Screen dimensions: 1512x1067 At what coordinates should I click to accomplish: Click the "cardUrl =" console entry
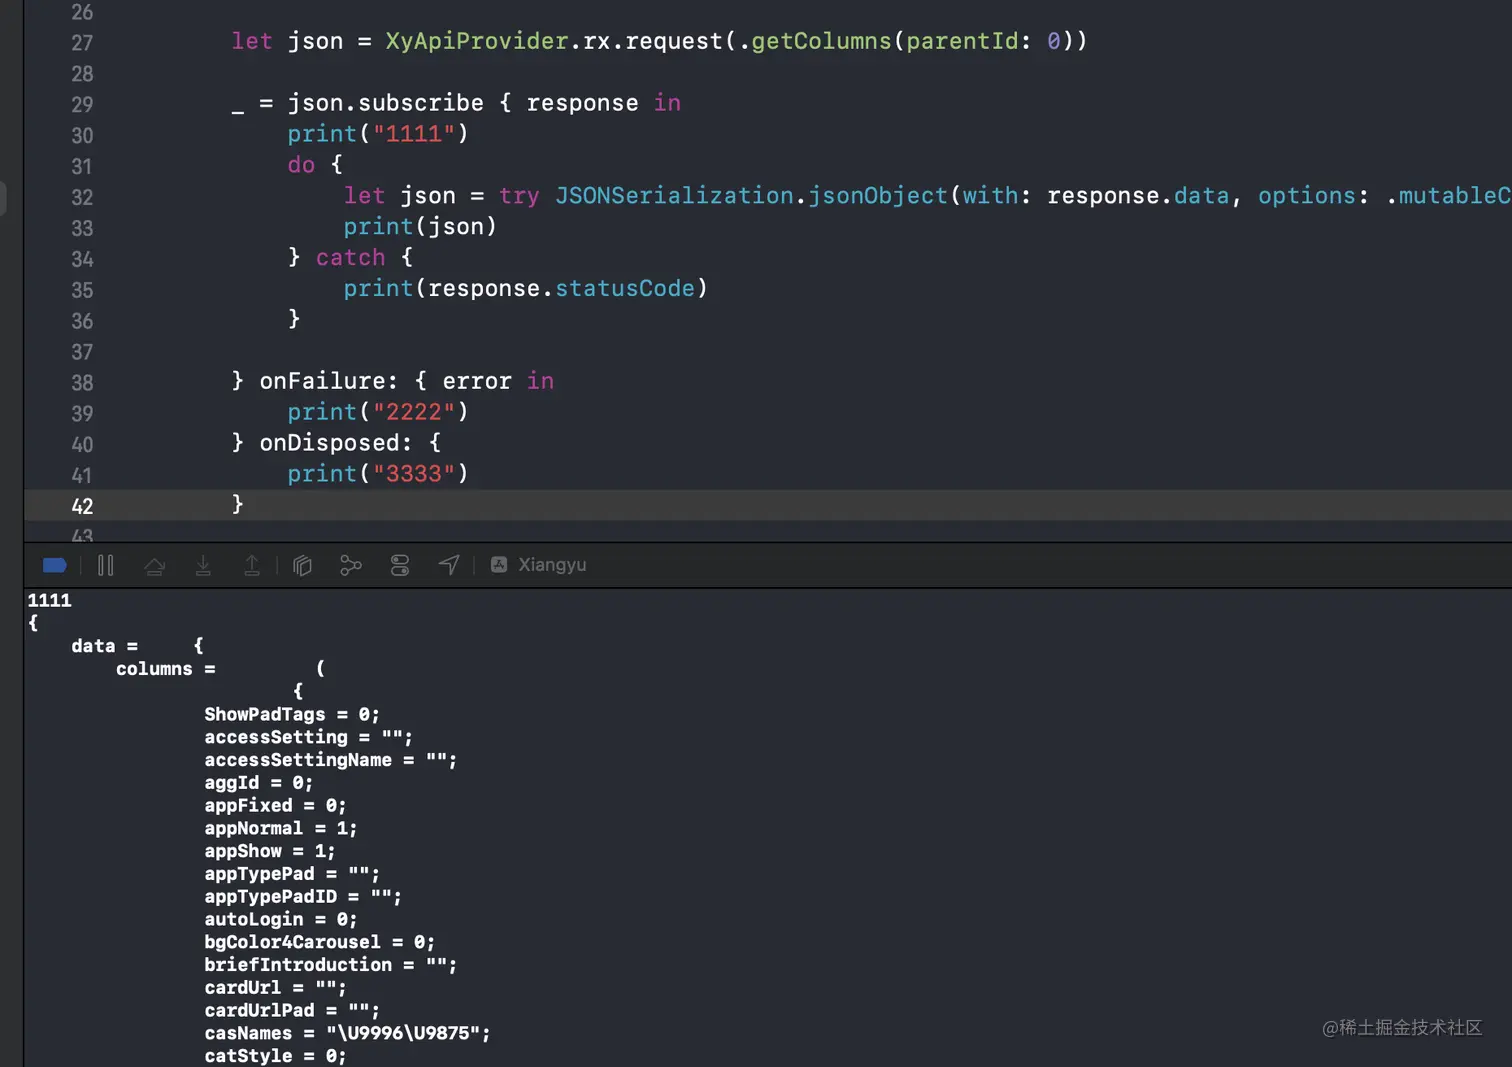coord(275,988)
